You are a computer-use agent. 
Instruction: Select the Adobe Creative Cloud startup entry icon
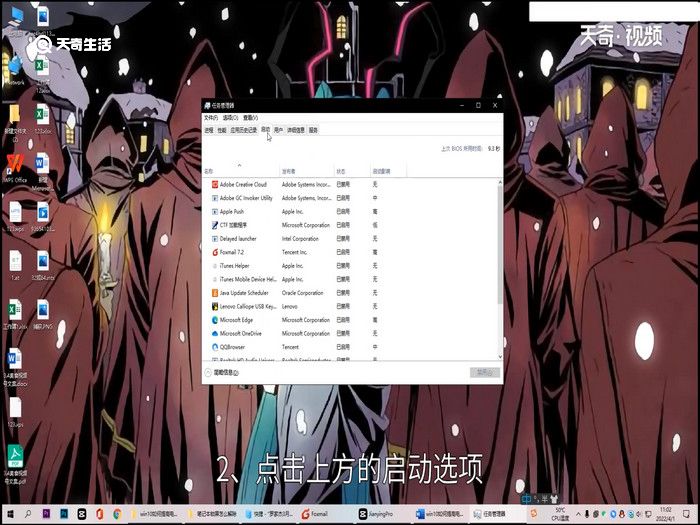(215, 184)
